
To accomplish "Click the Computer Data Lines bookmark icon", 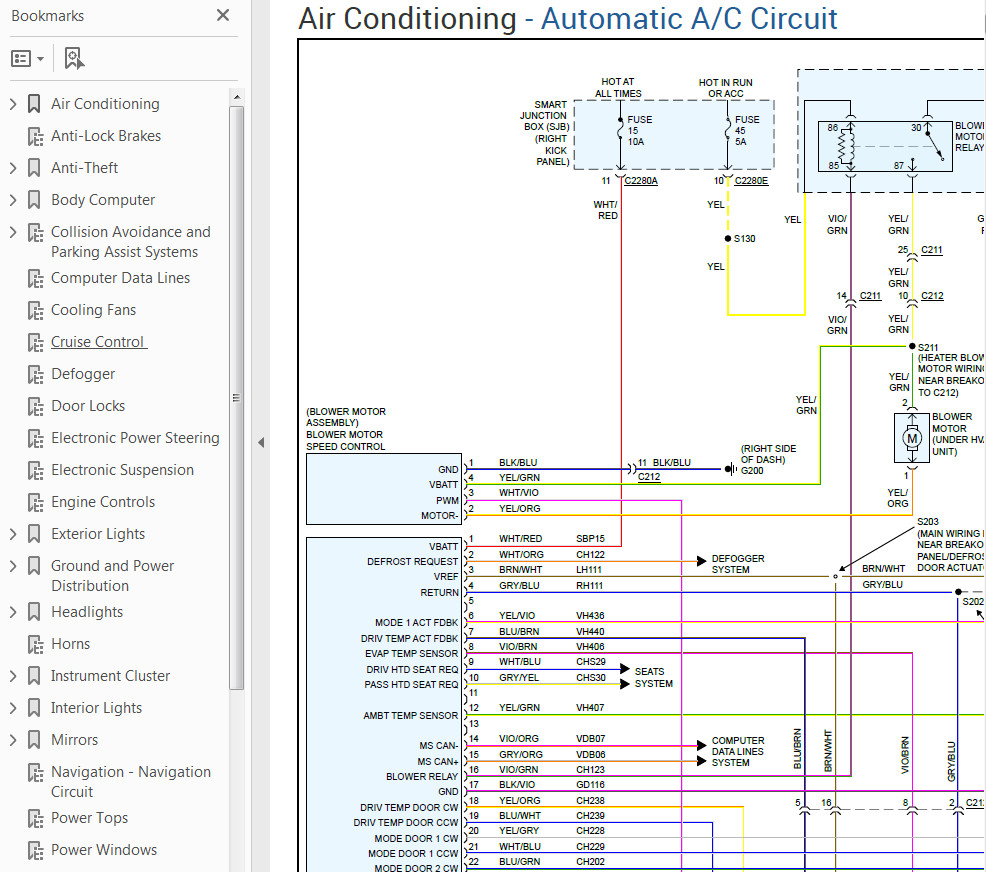I will pyautogui.click(x=35, y=279).
